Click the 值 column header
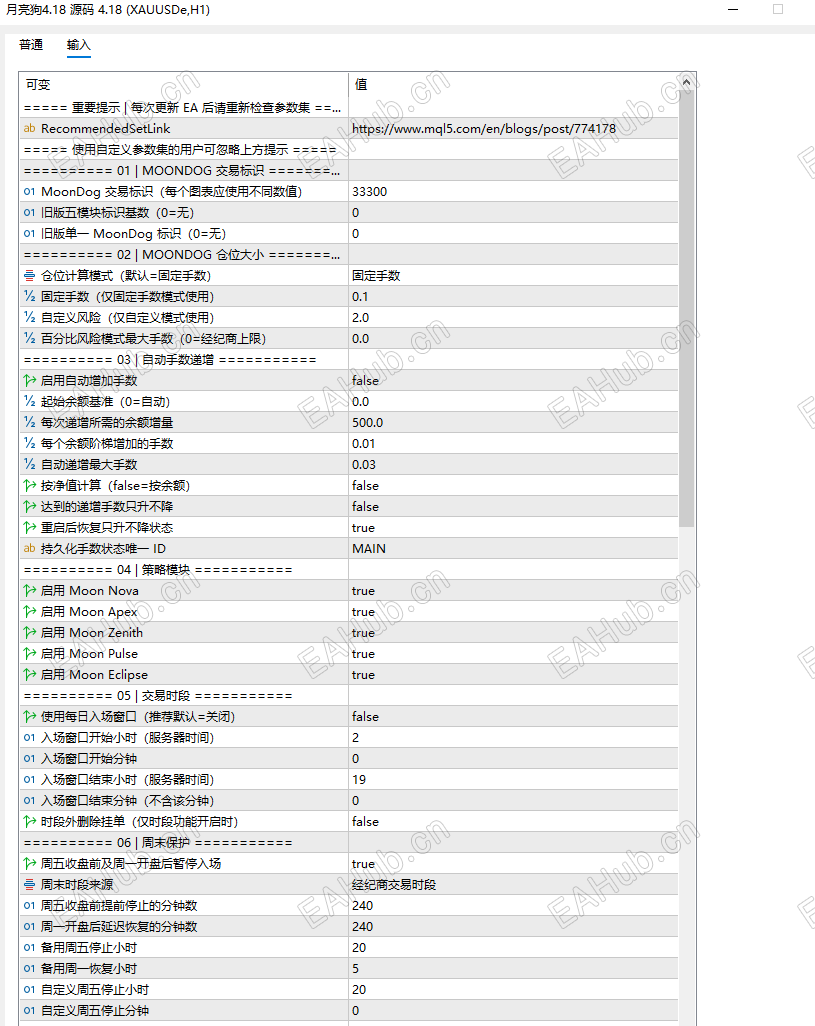Screen dimensions: 815x1026 point(513,84)
